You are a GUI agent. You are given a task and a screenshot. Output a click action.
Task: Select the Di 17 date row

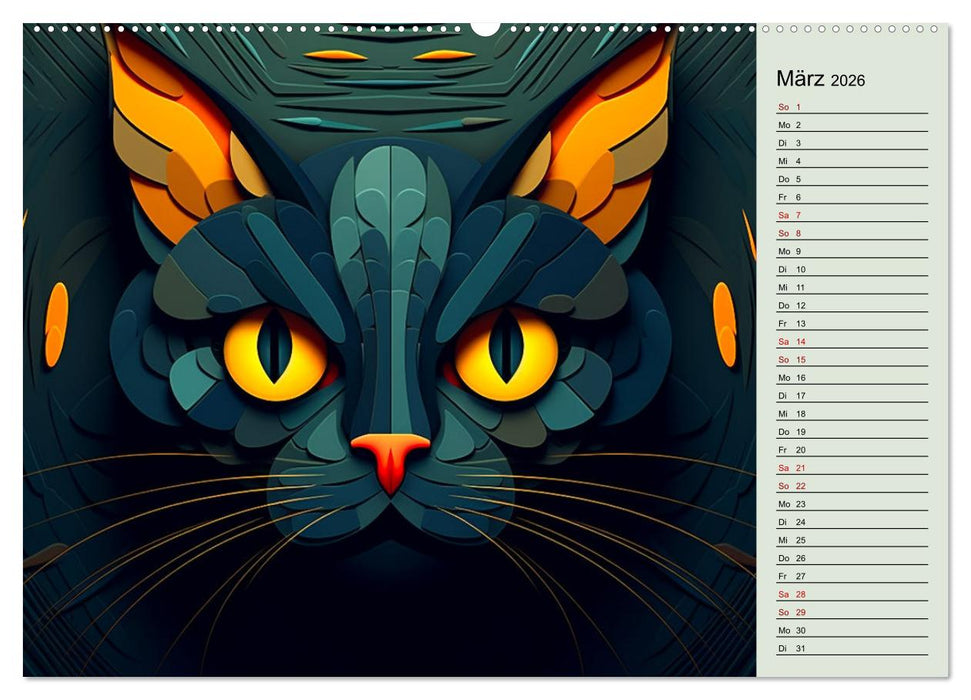pos(851,395)
